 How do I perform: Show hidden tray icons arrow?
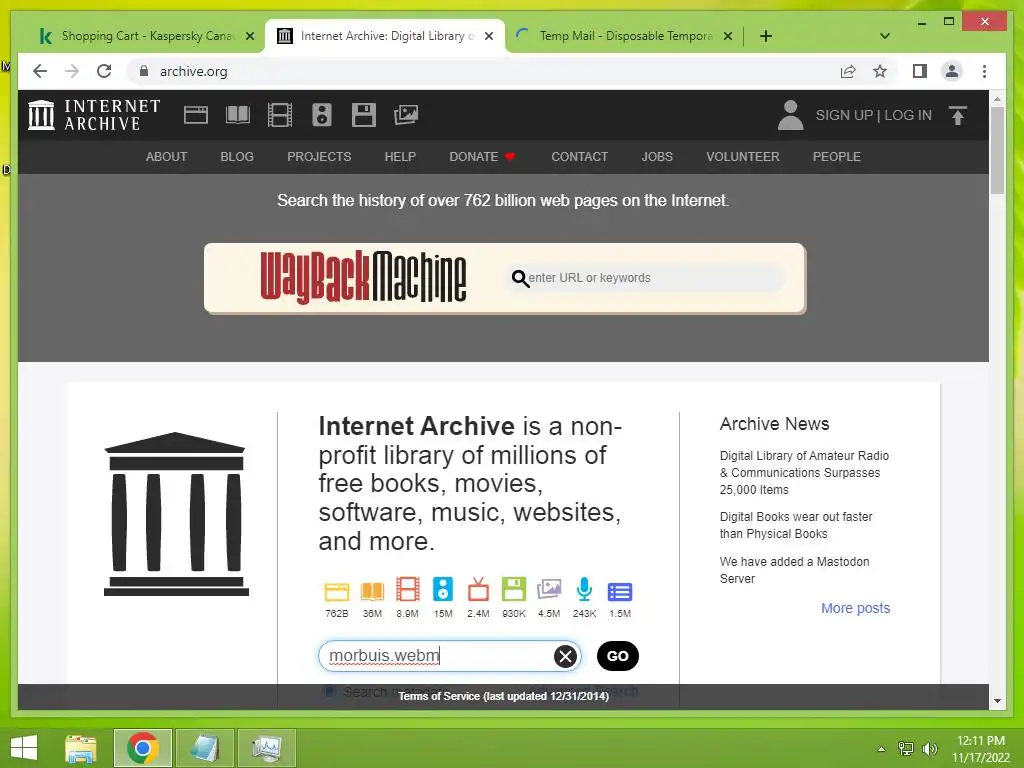pyautogui.click(x=881, y=749)
